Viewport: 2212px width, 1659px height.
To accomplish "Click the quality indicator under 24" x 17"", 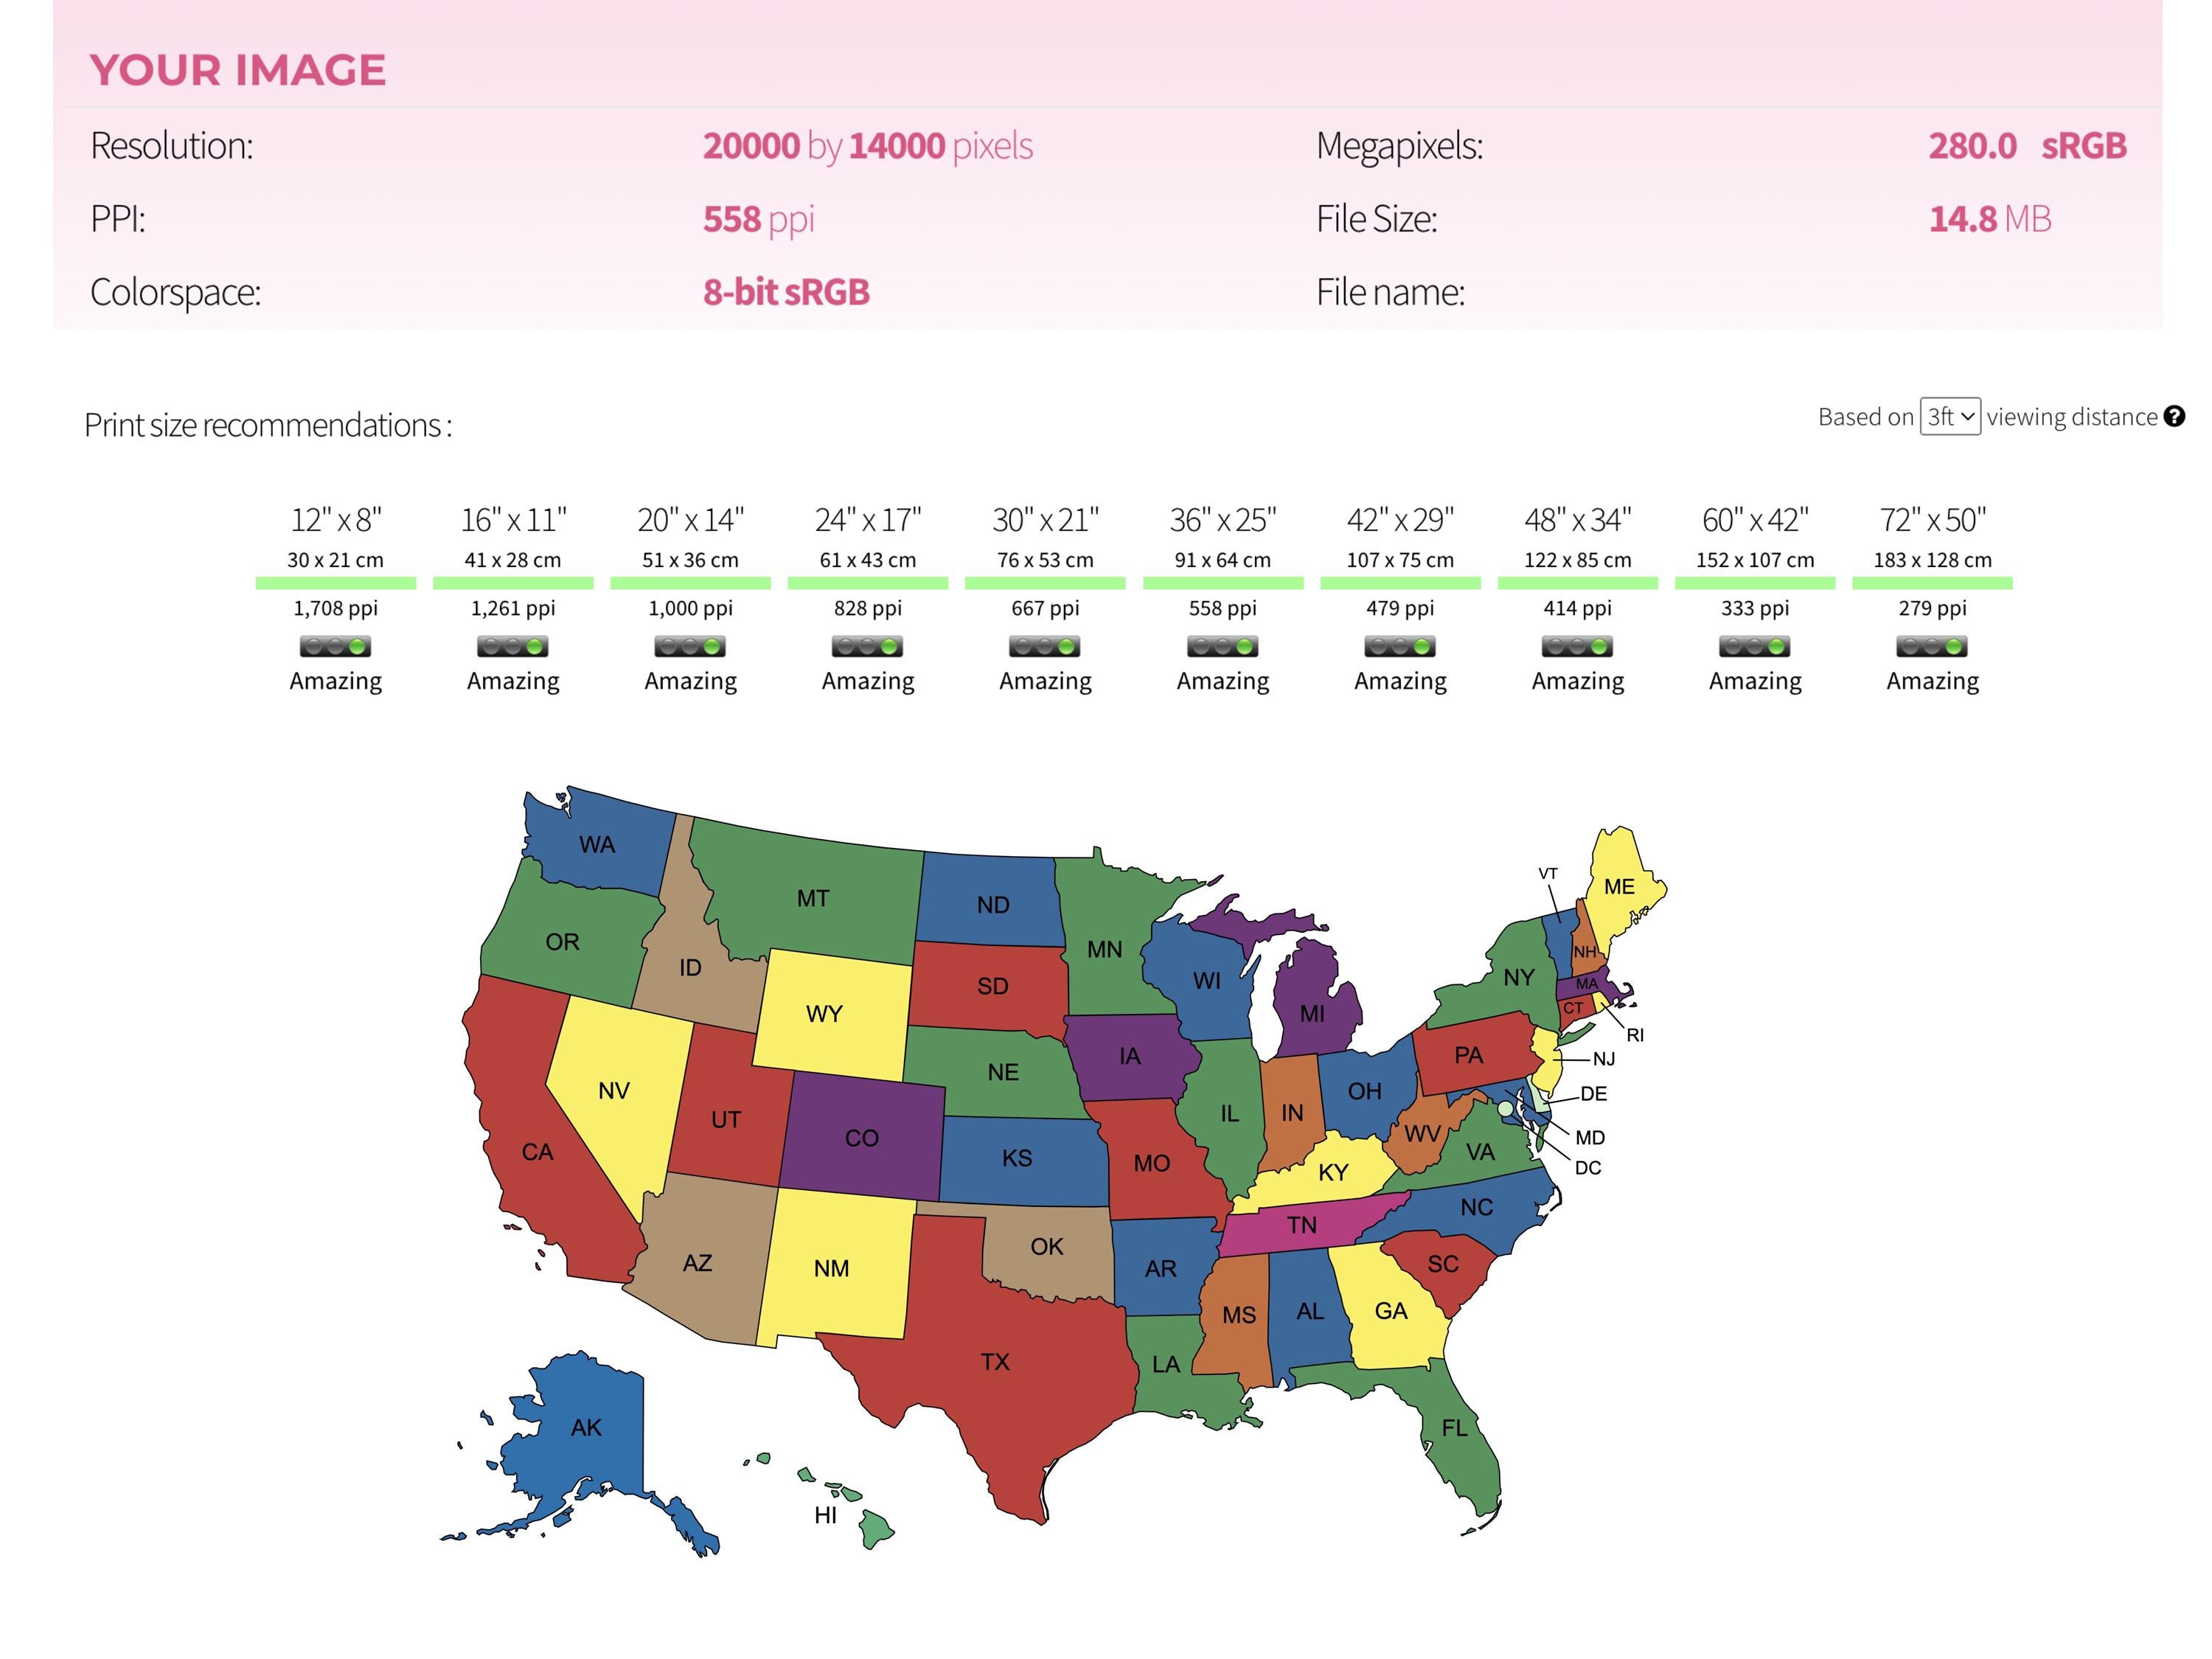I will (x=867, y=647).
